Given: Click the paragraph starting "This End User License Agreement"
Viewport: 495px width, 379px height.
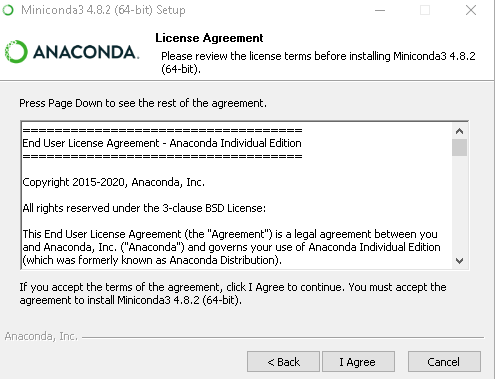Looking at the screenshot, I should tap(231, 247).
